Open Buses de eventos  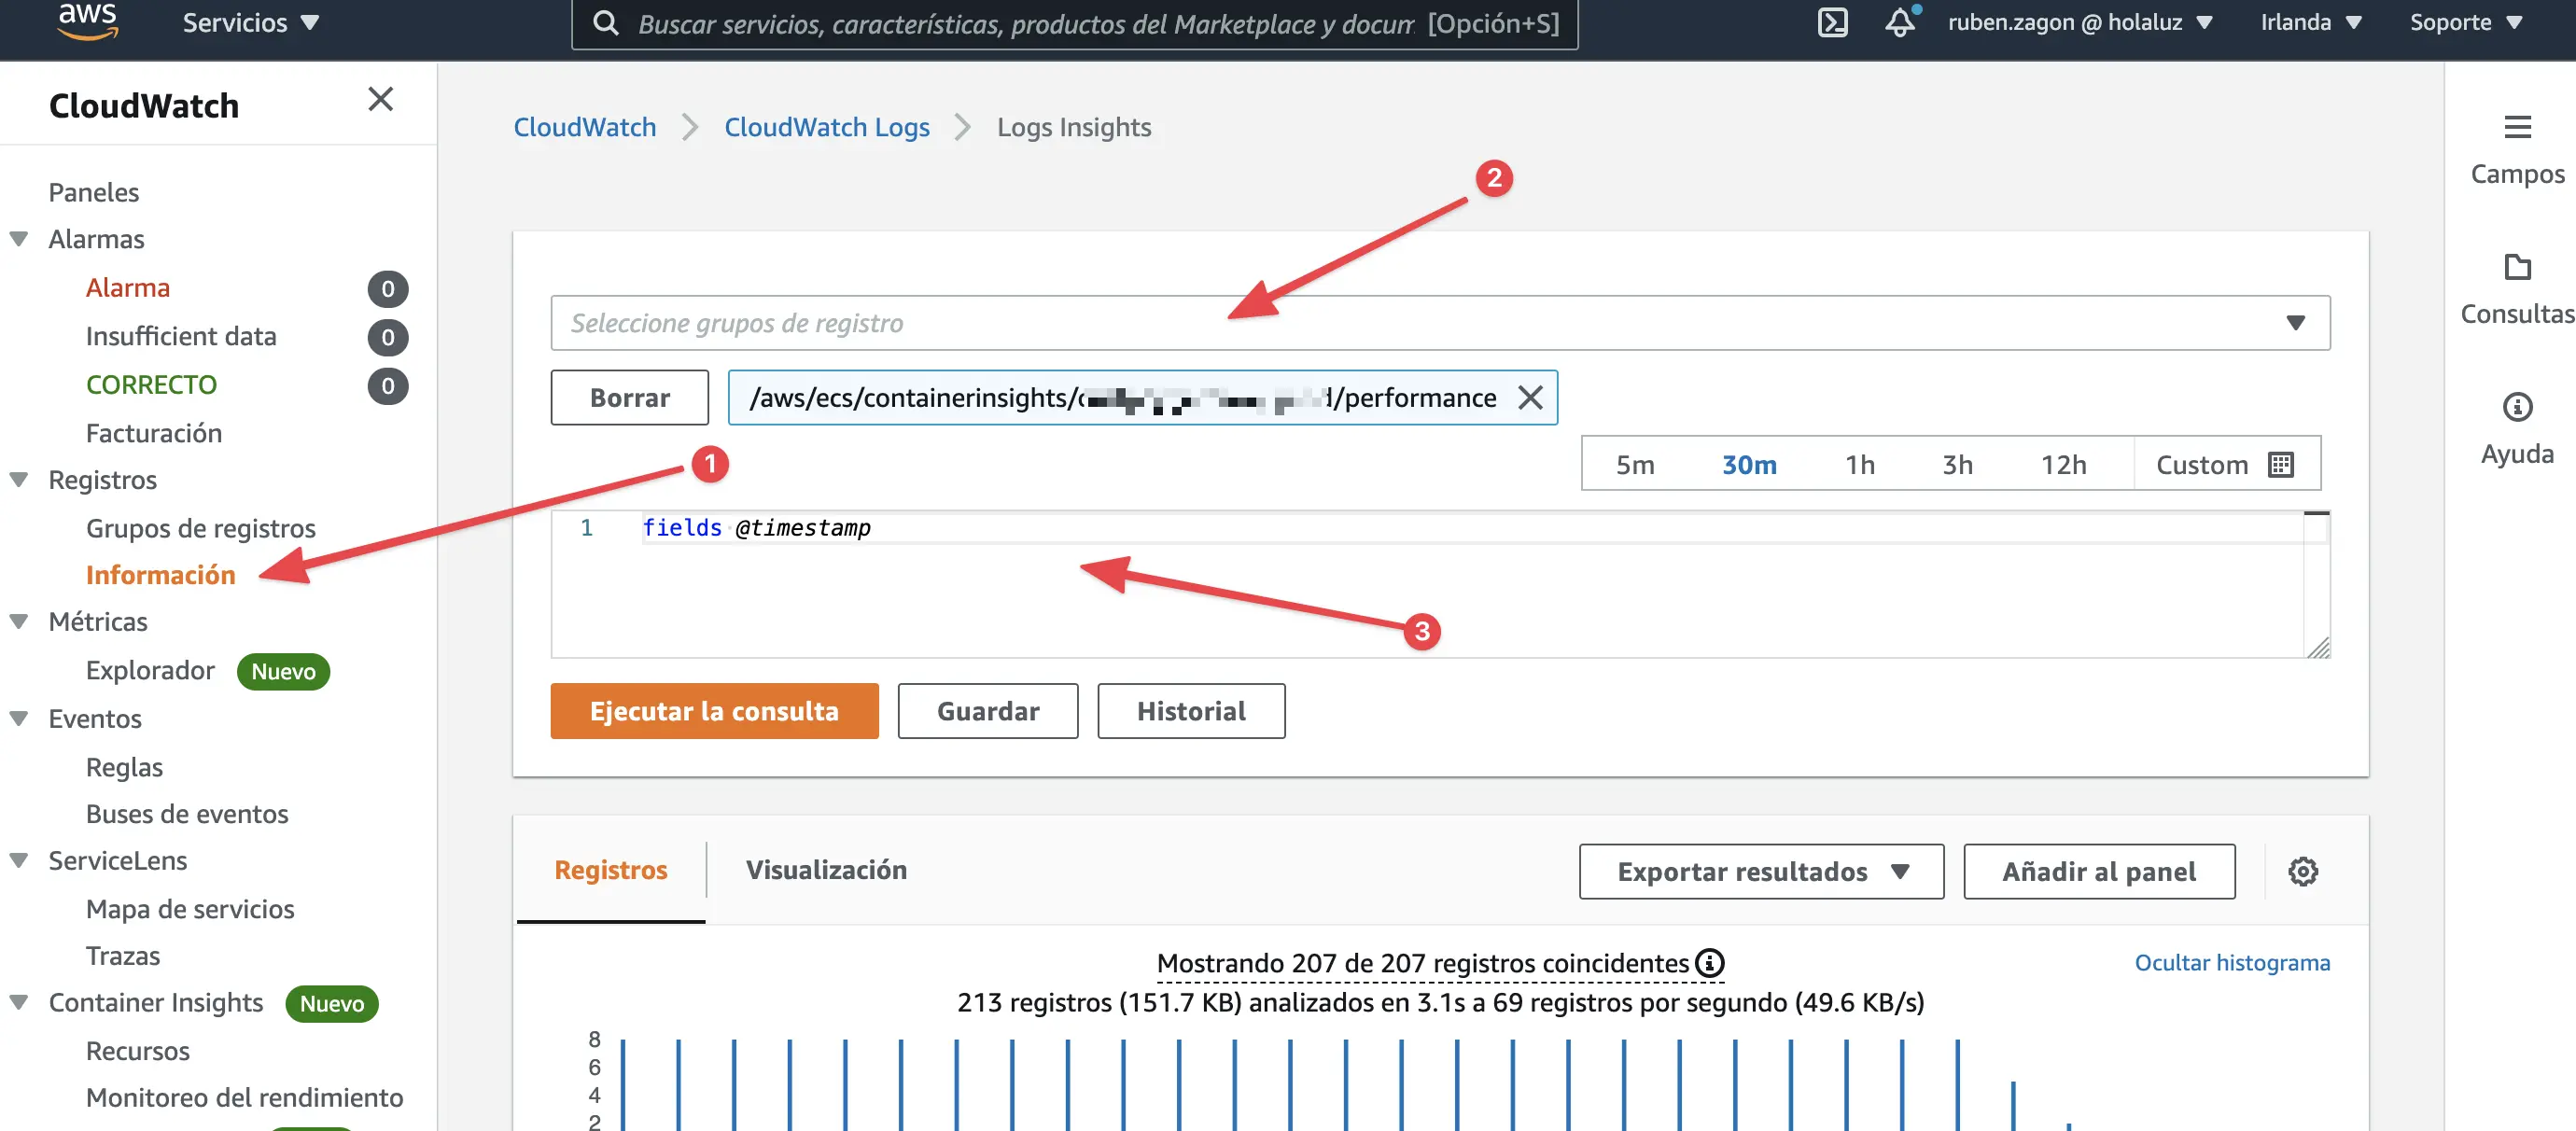click(x=187, y=814)
